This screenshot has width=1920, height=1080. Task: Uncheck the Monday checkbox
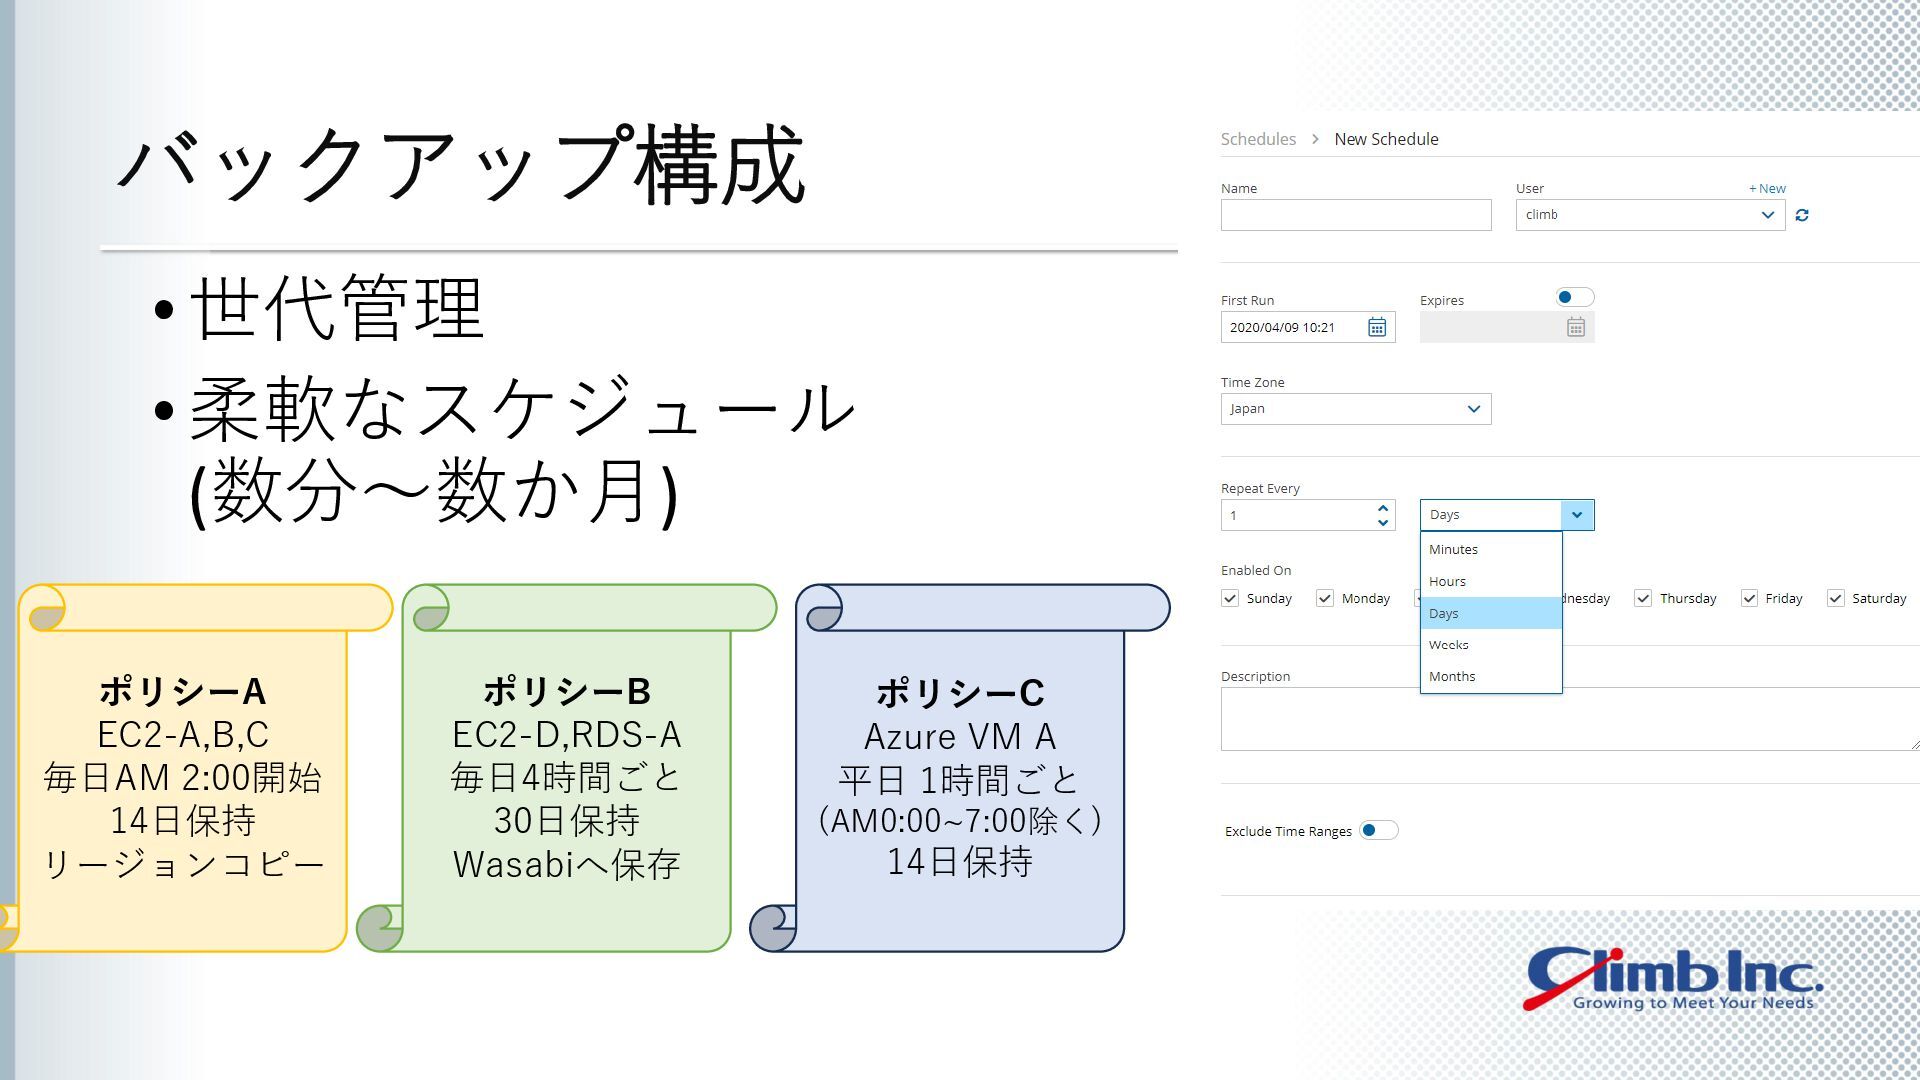point(1325,598)
